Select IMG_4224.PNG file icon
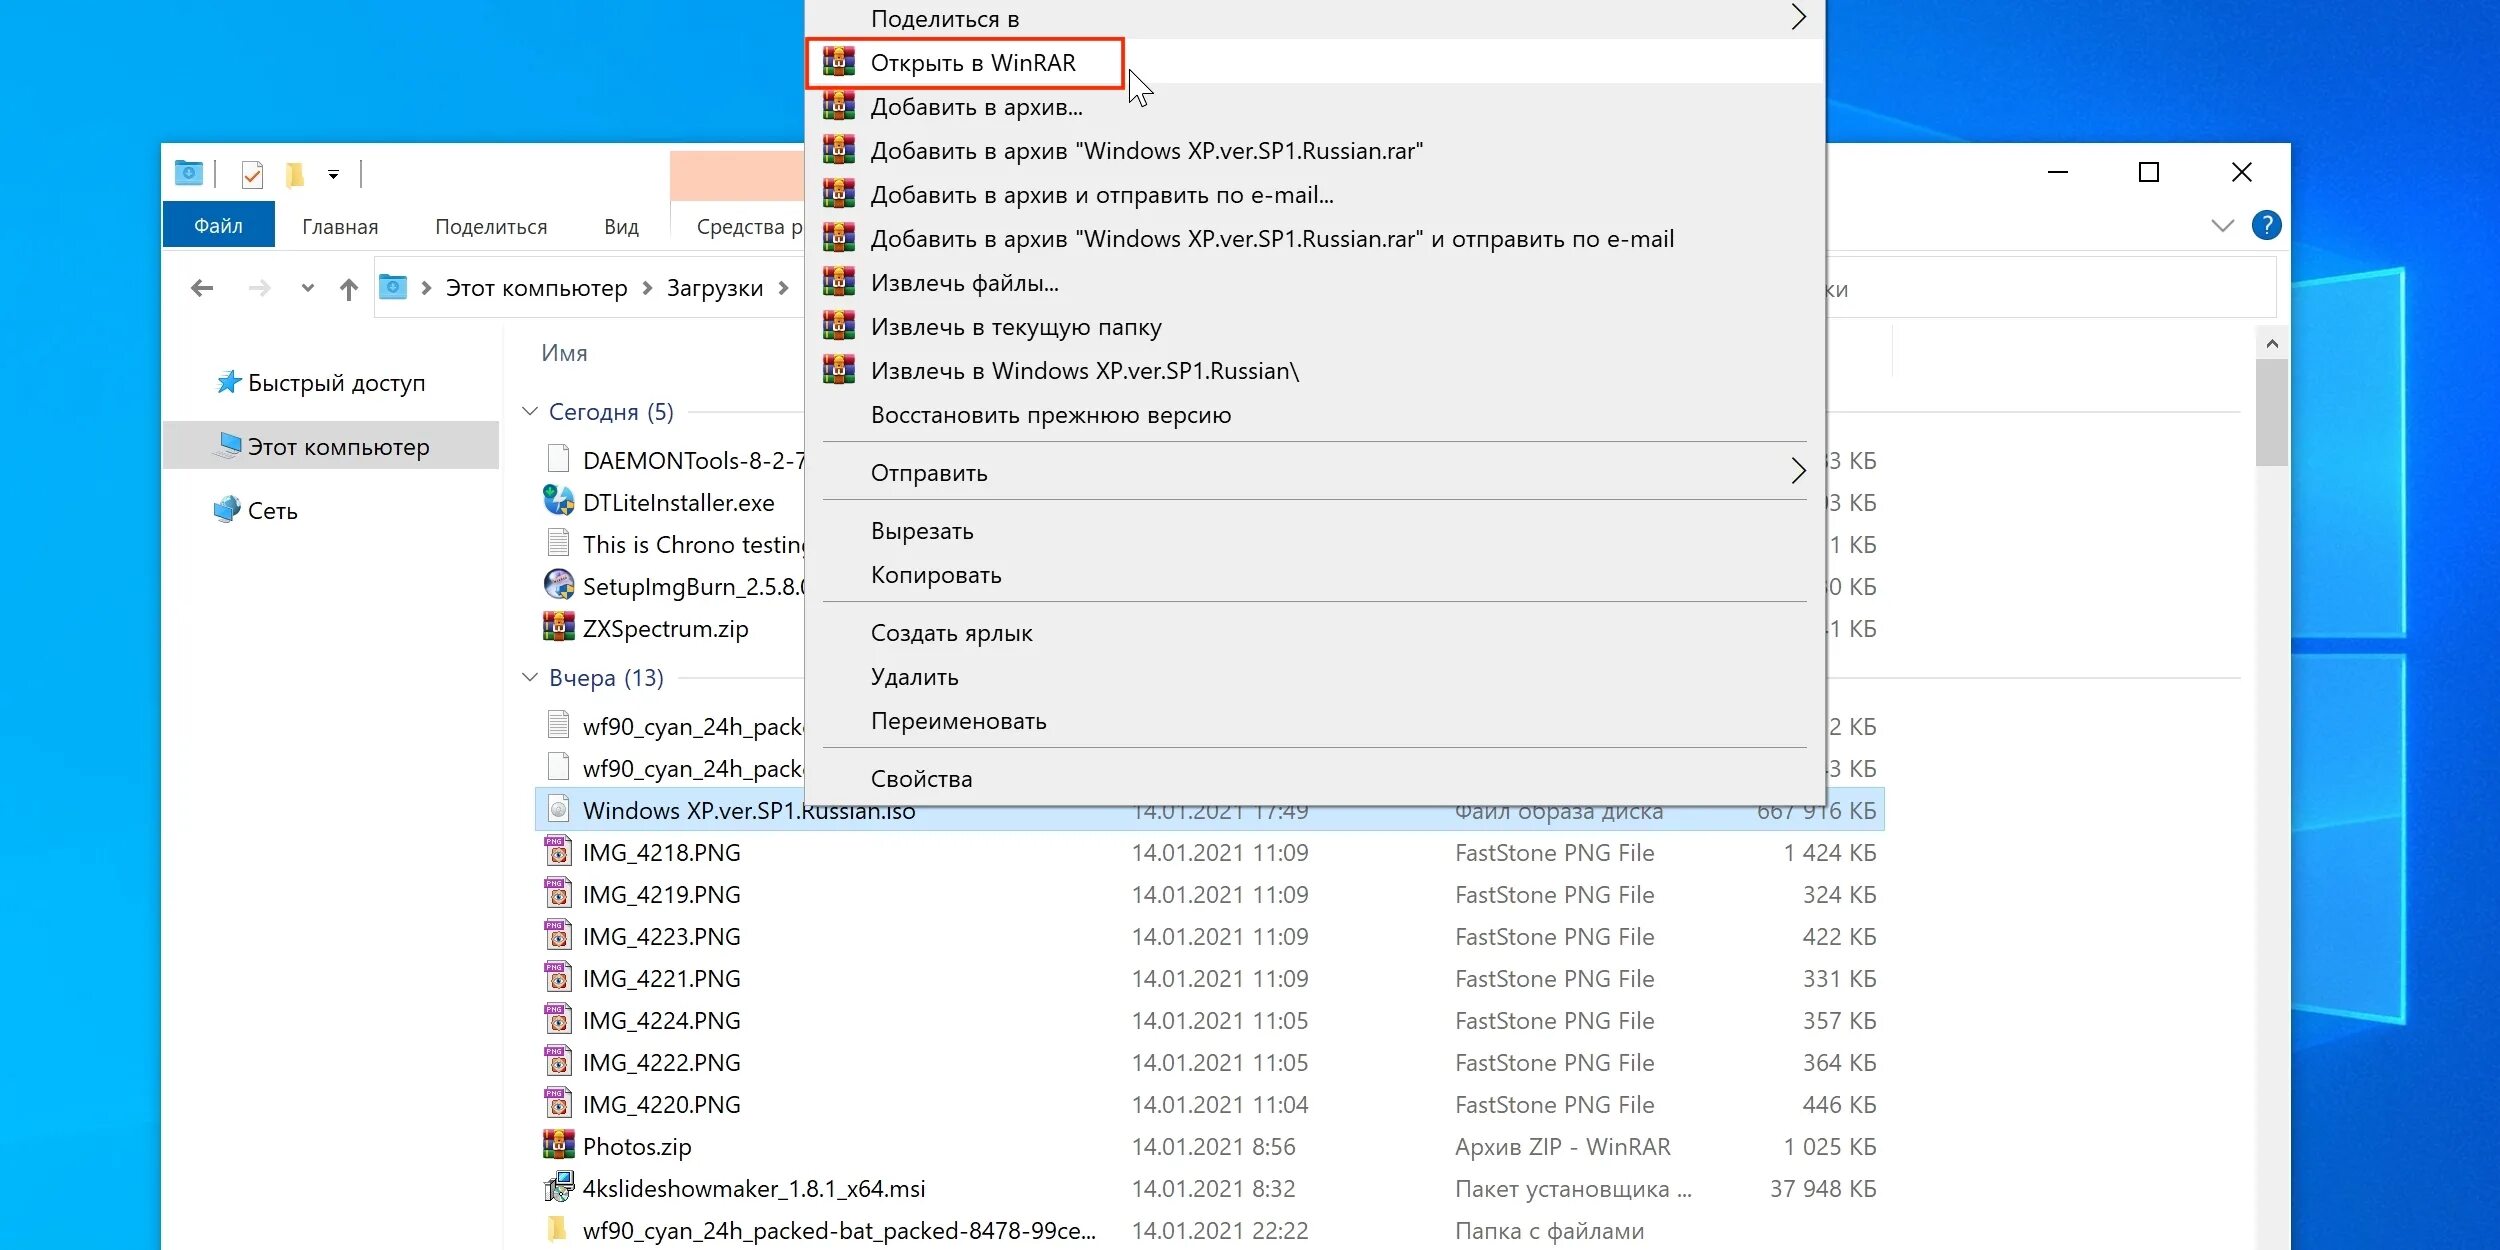 [x=558, y=1019]
